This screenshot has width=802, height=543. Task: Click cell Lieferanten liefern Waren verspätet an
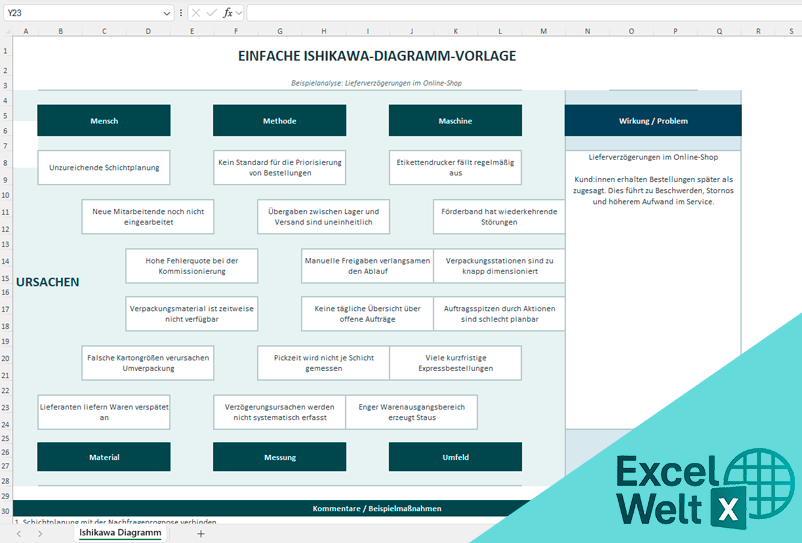(104, 412)
